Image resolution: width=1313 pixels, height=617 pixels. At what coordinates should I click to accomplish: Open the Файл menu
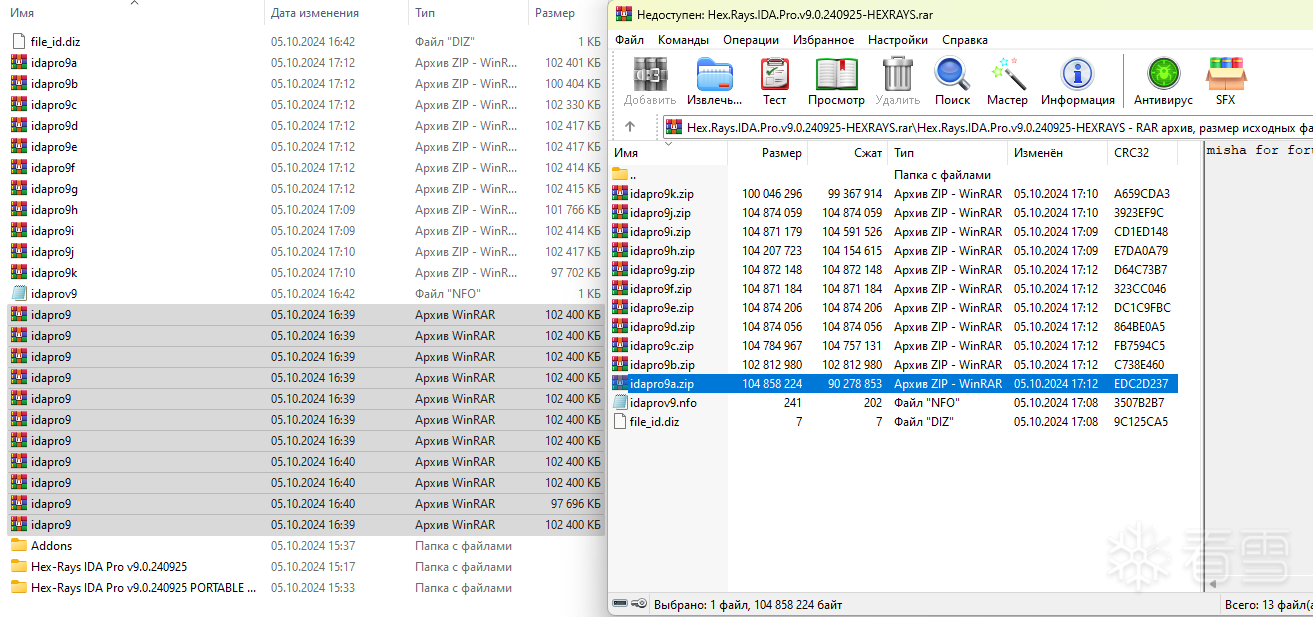point(629,40)
